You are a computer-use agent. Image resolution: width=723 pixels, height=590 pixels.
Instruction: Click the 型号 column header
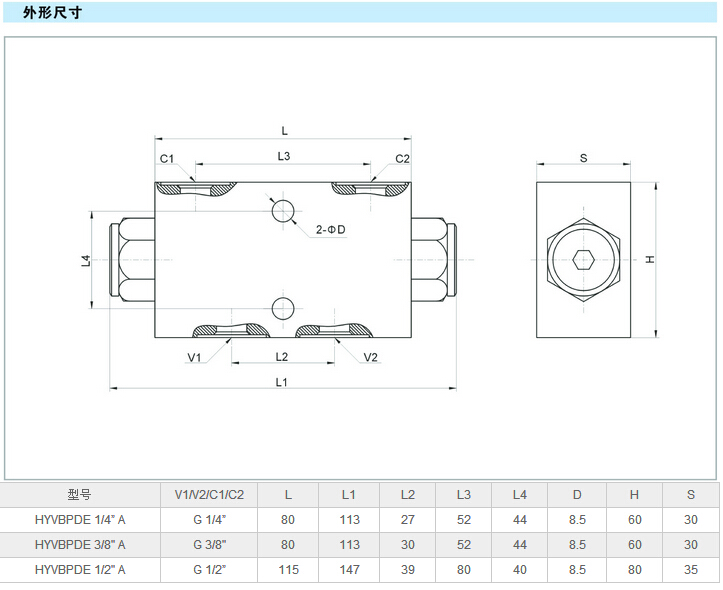pyautogui.click(x=80, y=494)
